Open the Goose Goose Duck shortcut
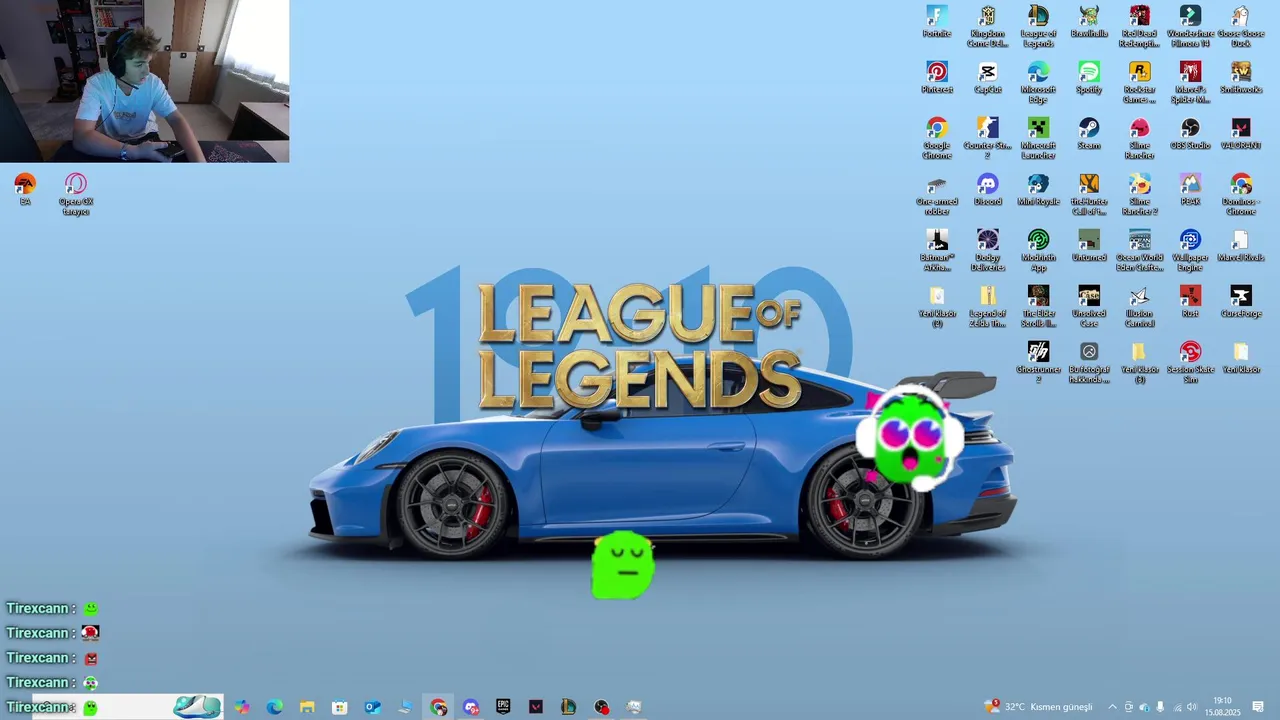This screenshot has height=720, width=1280. (1241, 27)
